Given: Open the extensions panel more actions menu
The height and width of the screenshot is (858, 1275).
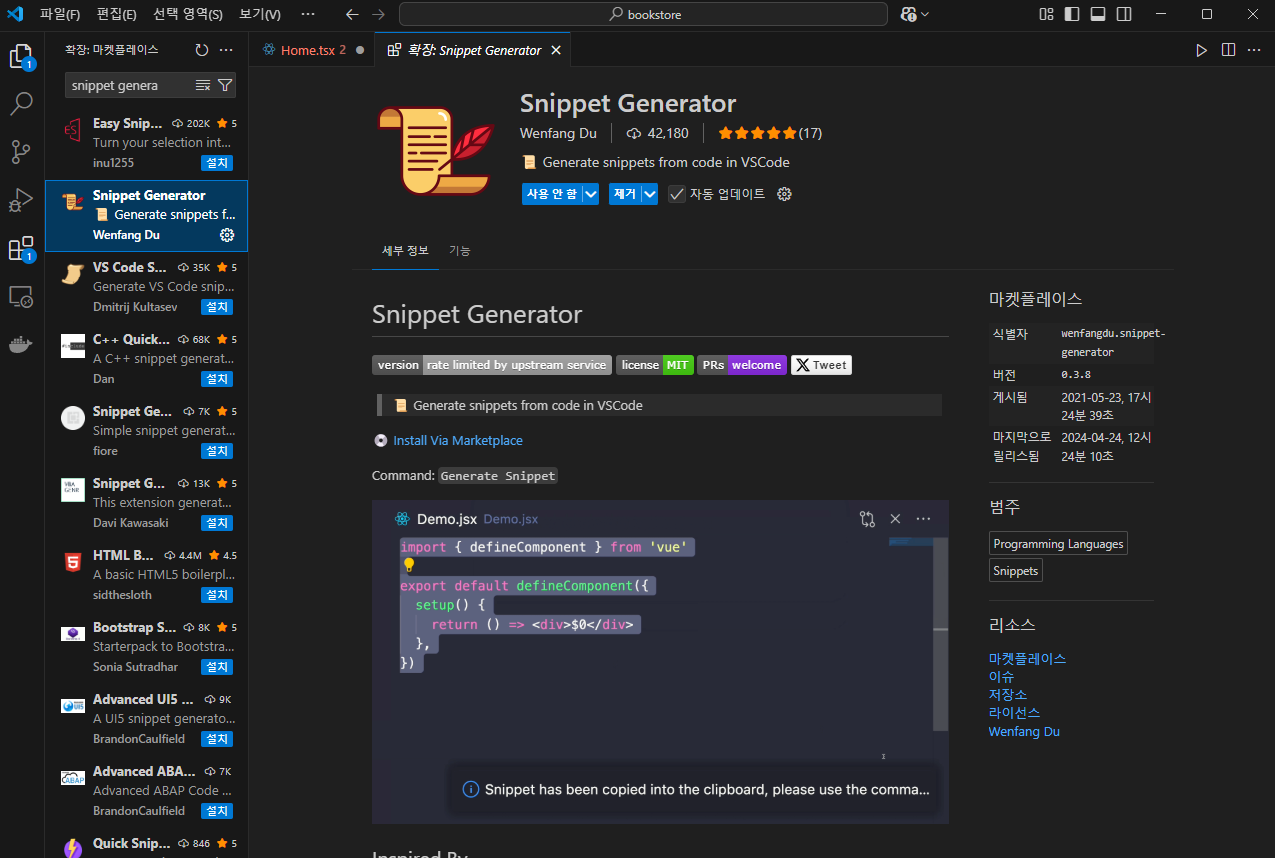Looking at the screenshot, I should [226, 50].
